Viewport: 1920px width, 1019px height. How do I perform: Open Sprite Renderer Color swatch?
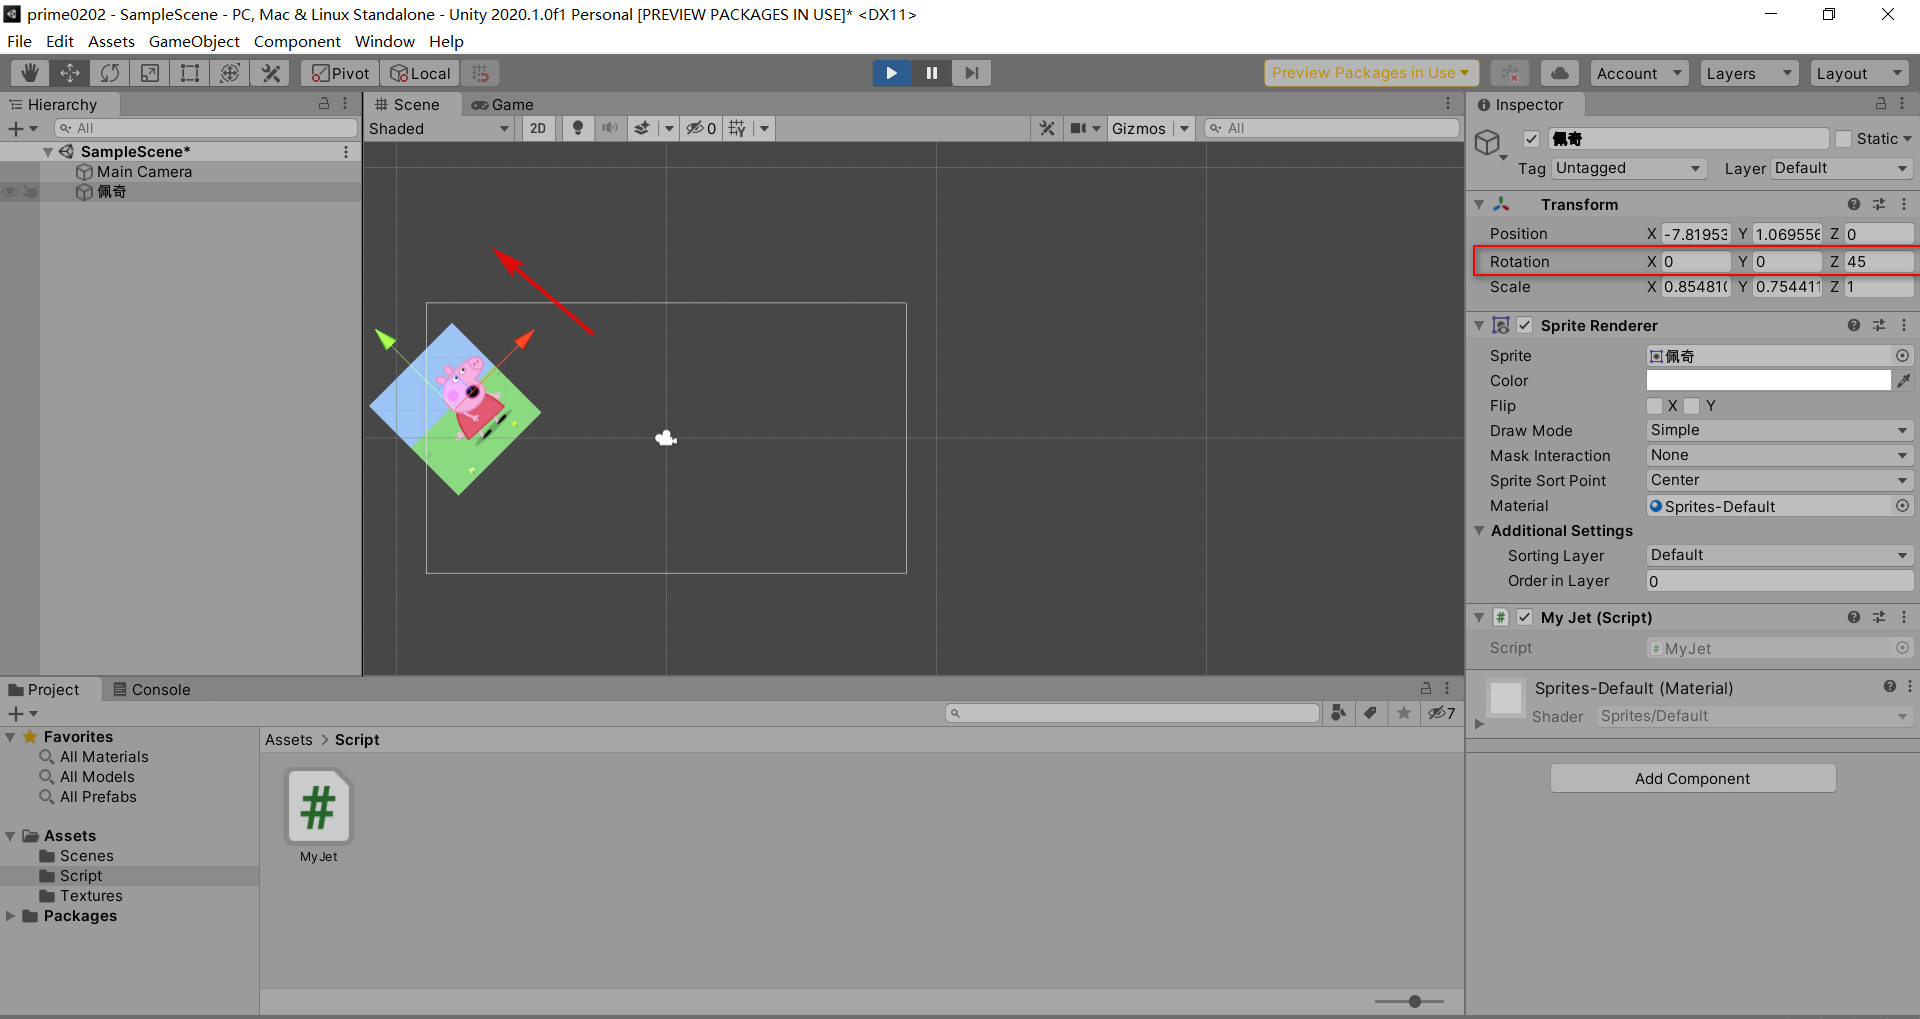tap(1768, 380)
